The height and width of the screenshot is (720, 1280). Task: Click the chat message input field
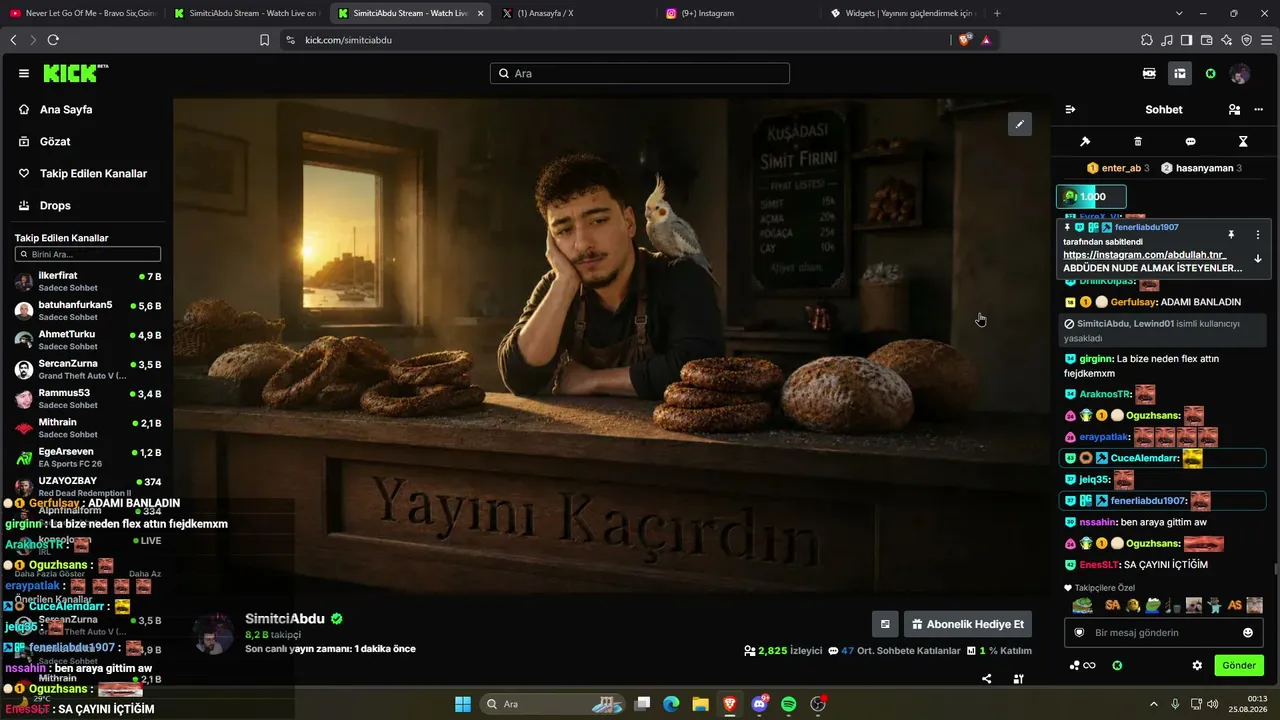pos(1163,633)
